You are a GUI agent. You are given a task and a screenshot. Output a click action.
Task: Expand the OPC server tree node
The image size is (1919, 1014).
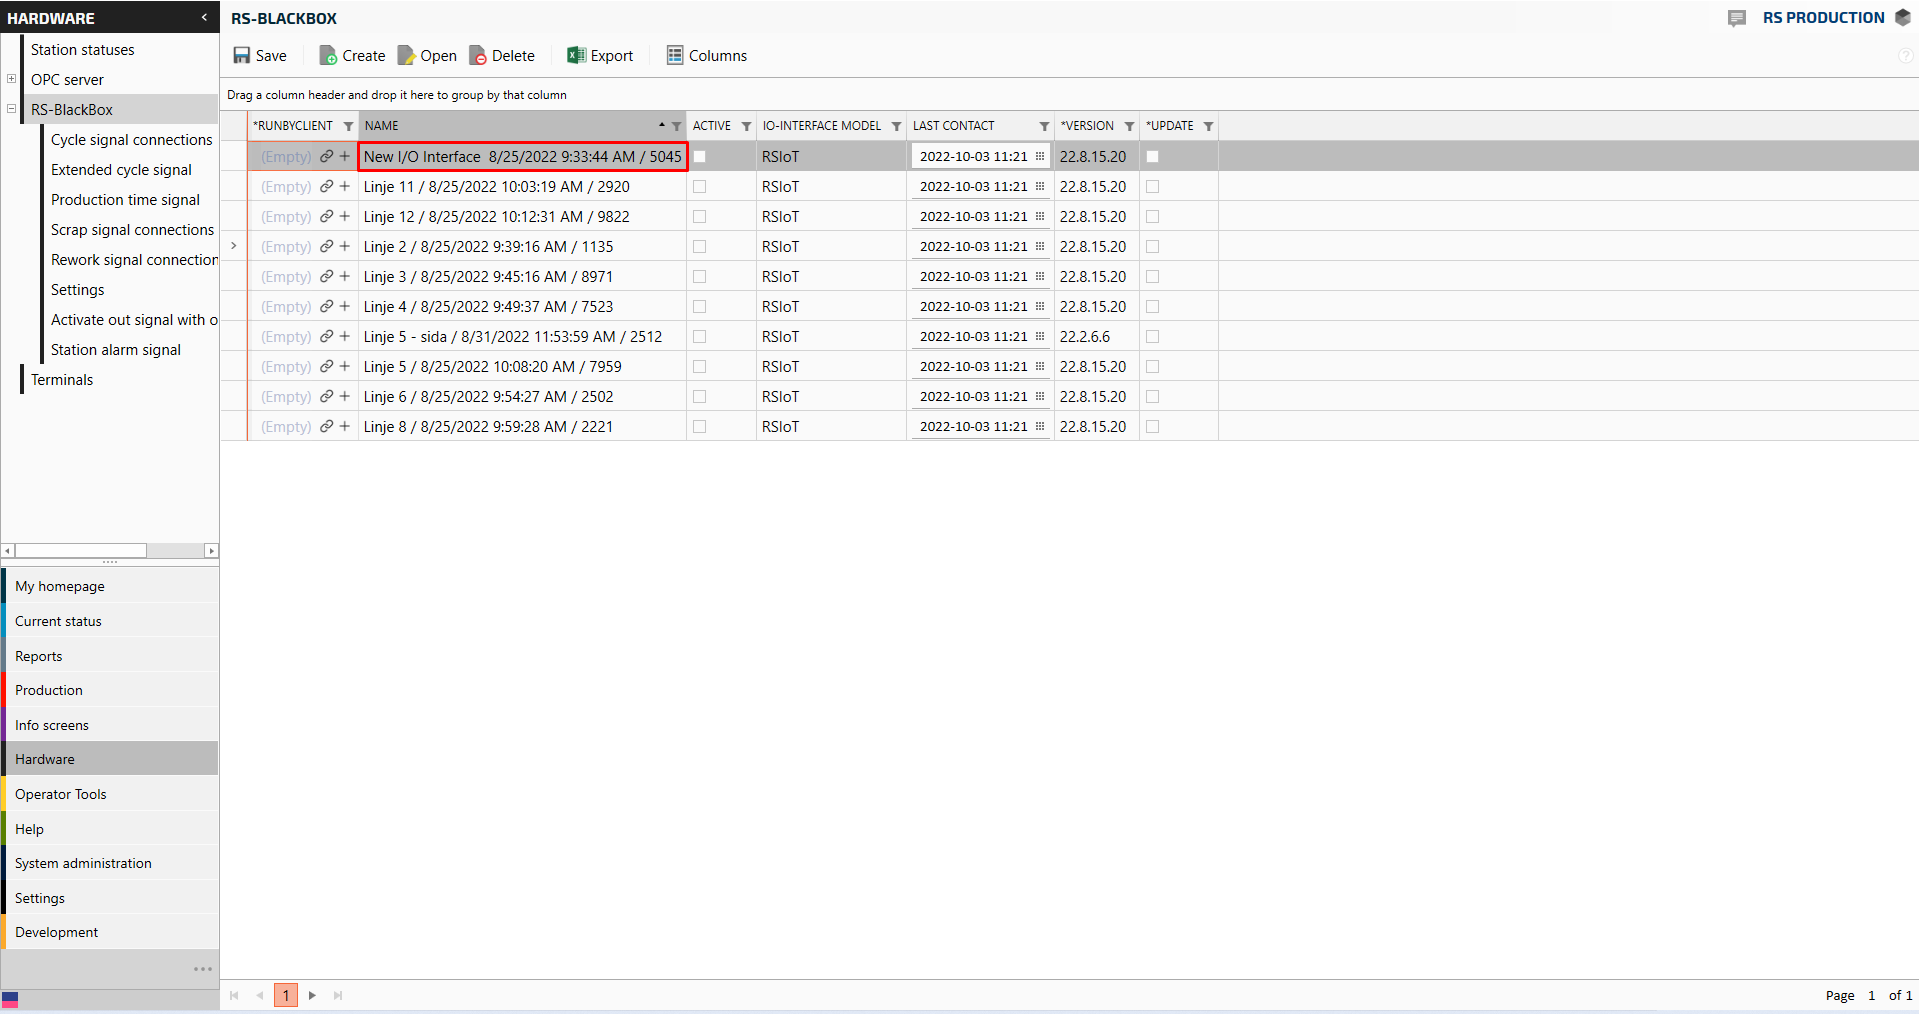[x=12, y=79]
